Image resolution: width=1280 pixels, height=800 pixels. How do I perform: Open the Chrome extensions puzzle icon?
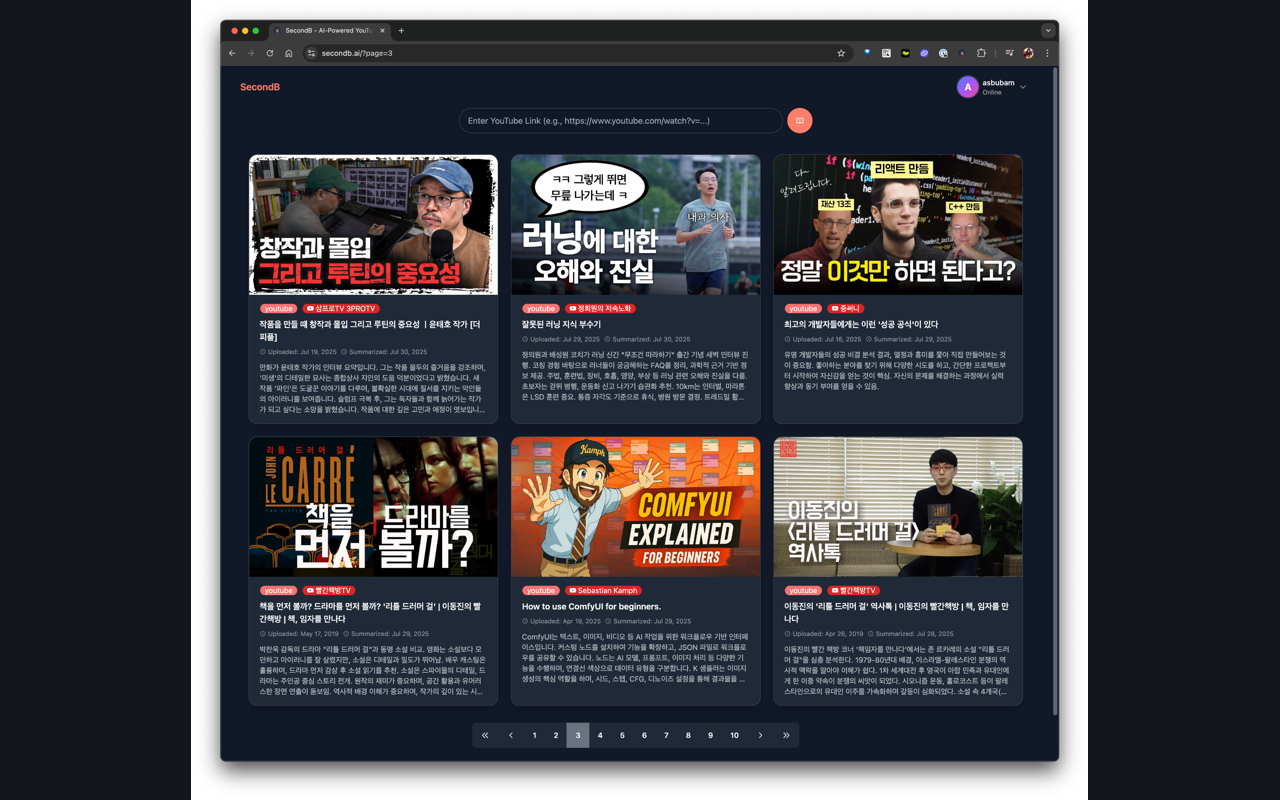tap(981, 53)
